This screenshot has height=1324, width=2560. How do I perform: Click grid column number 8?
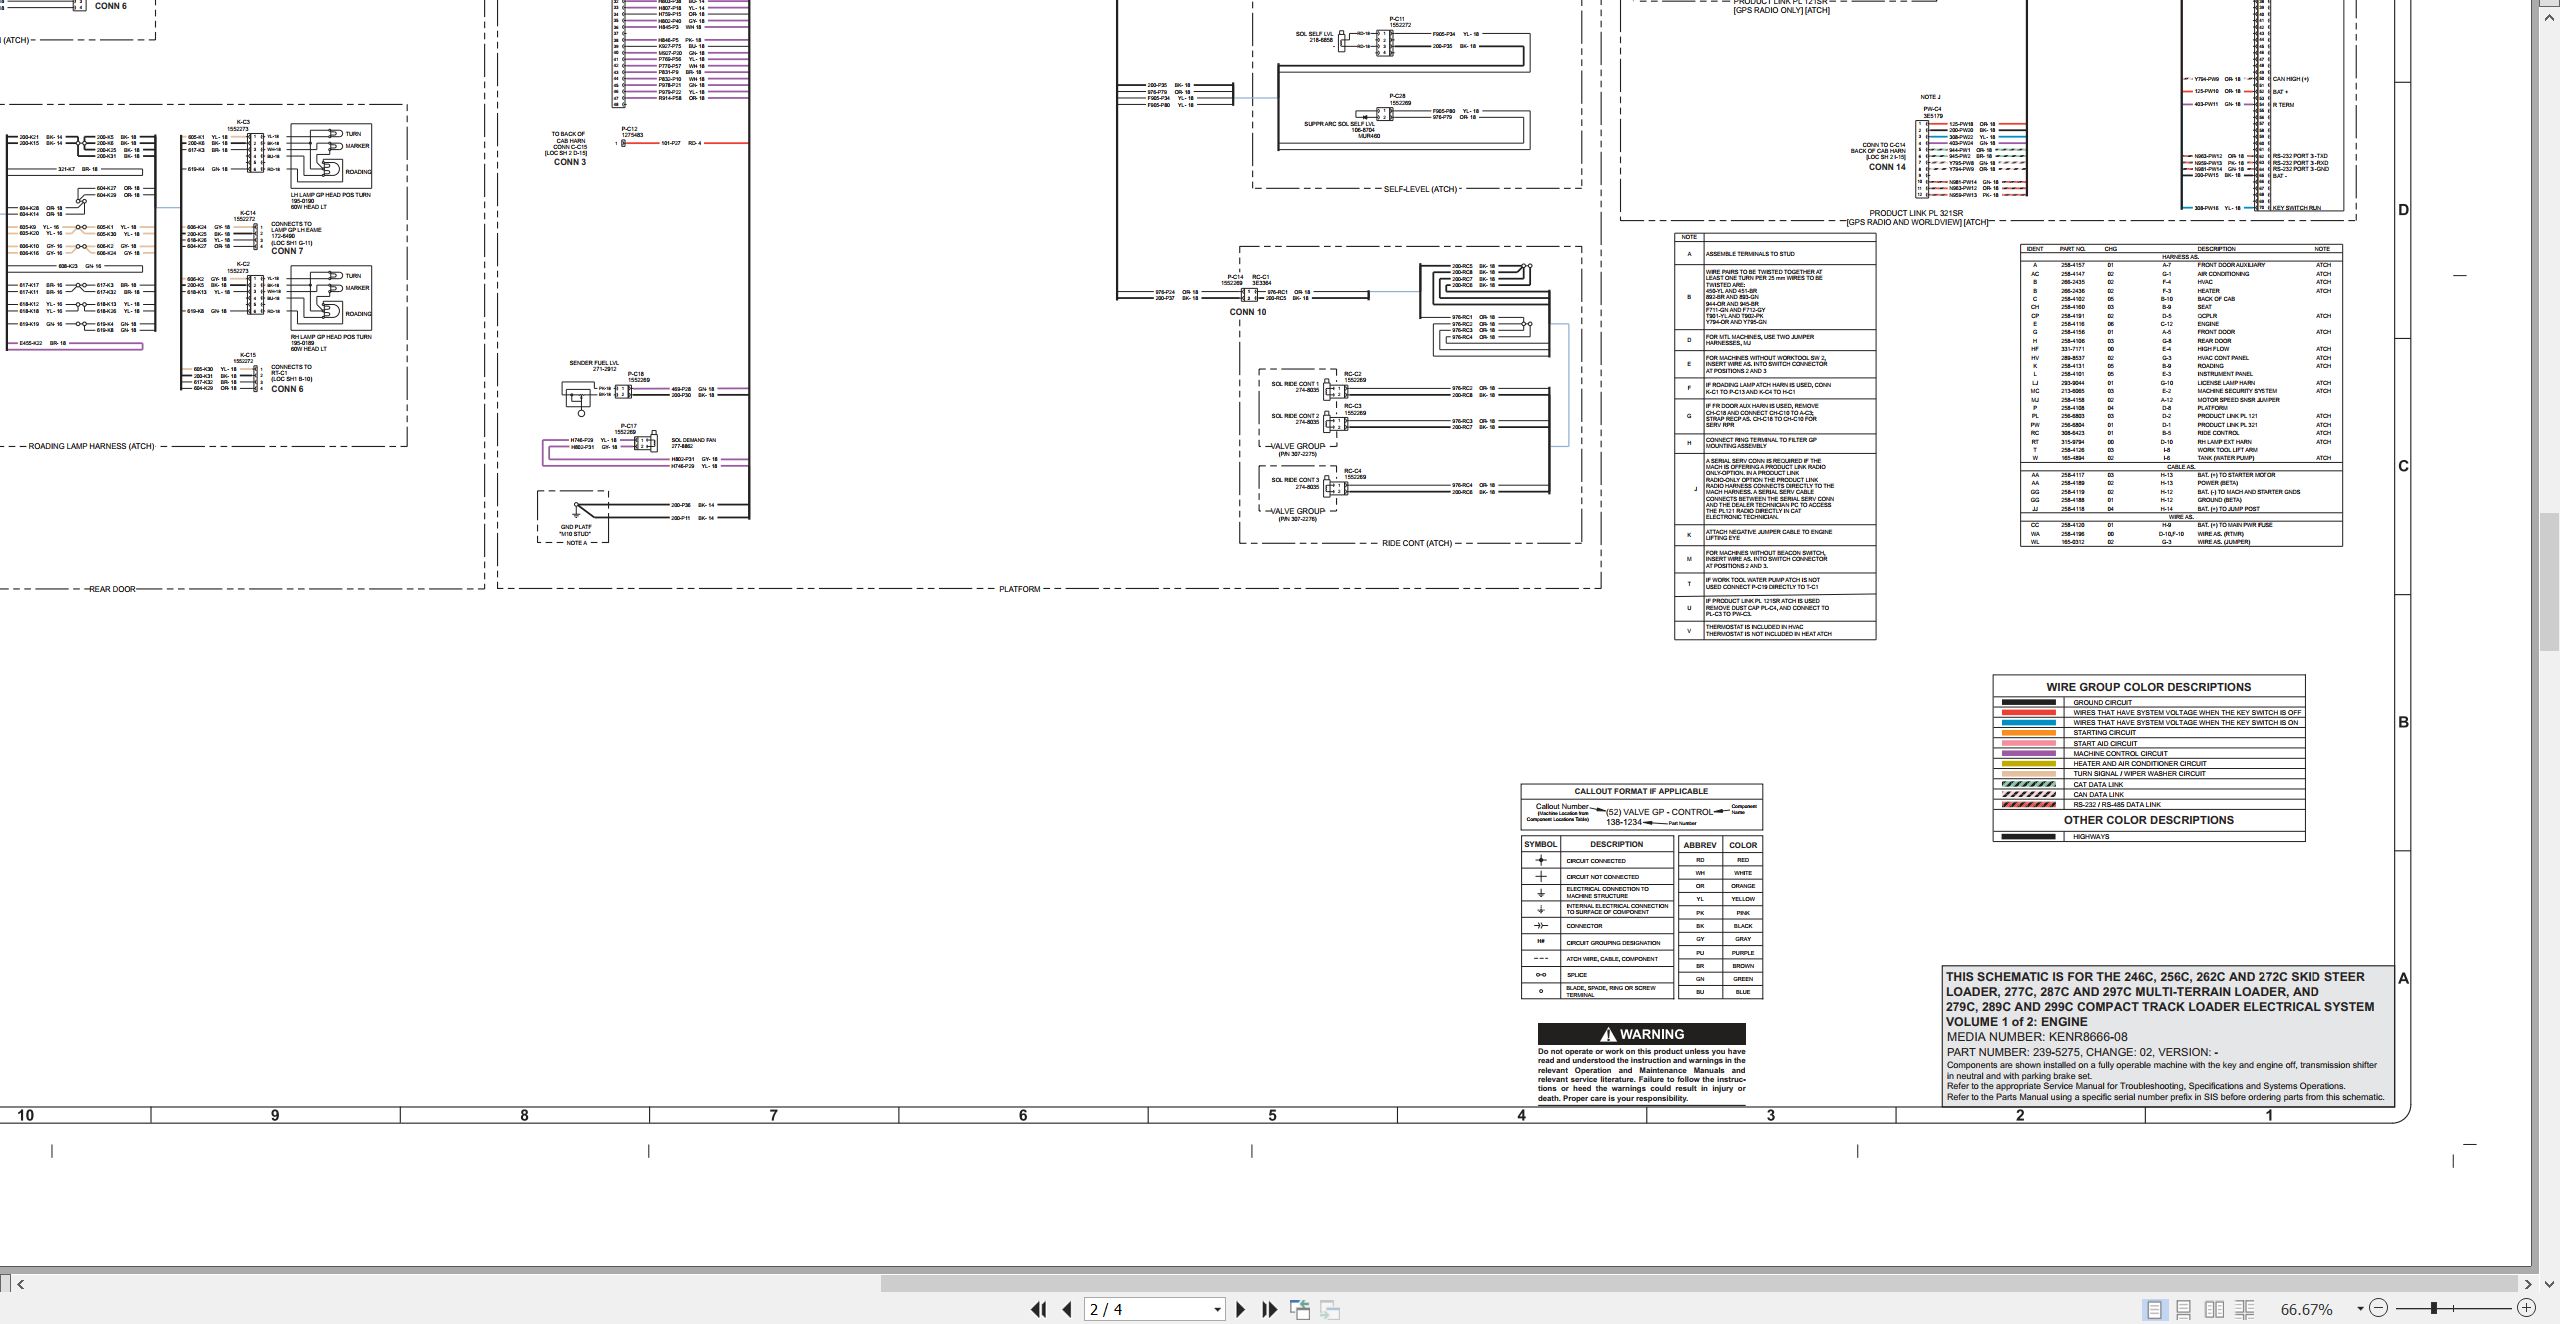524,1115
